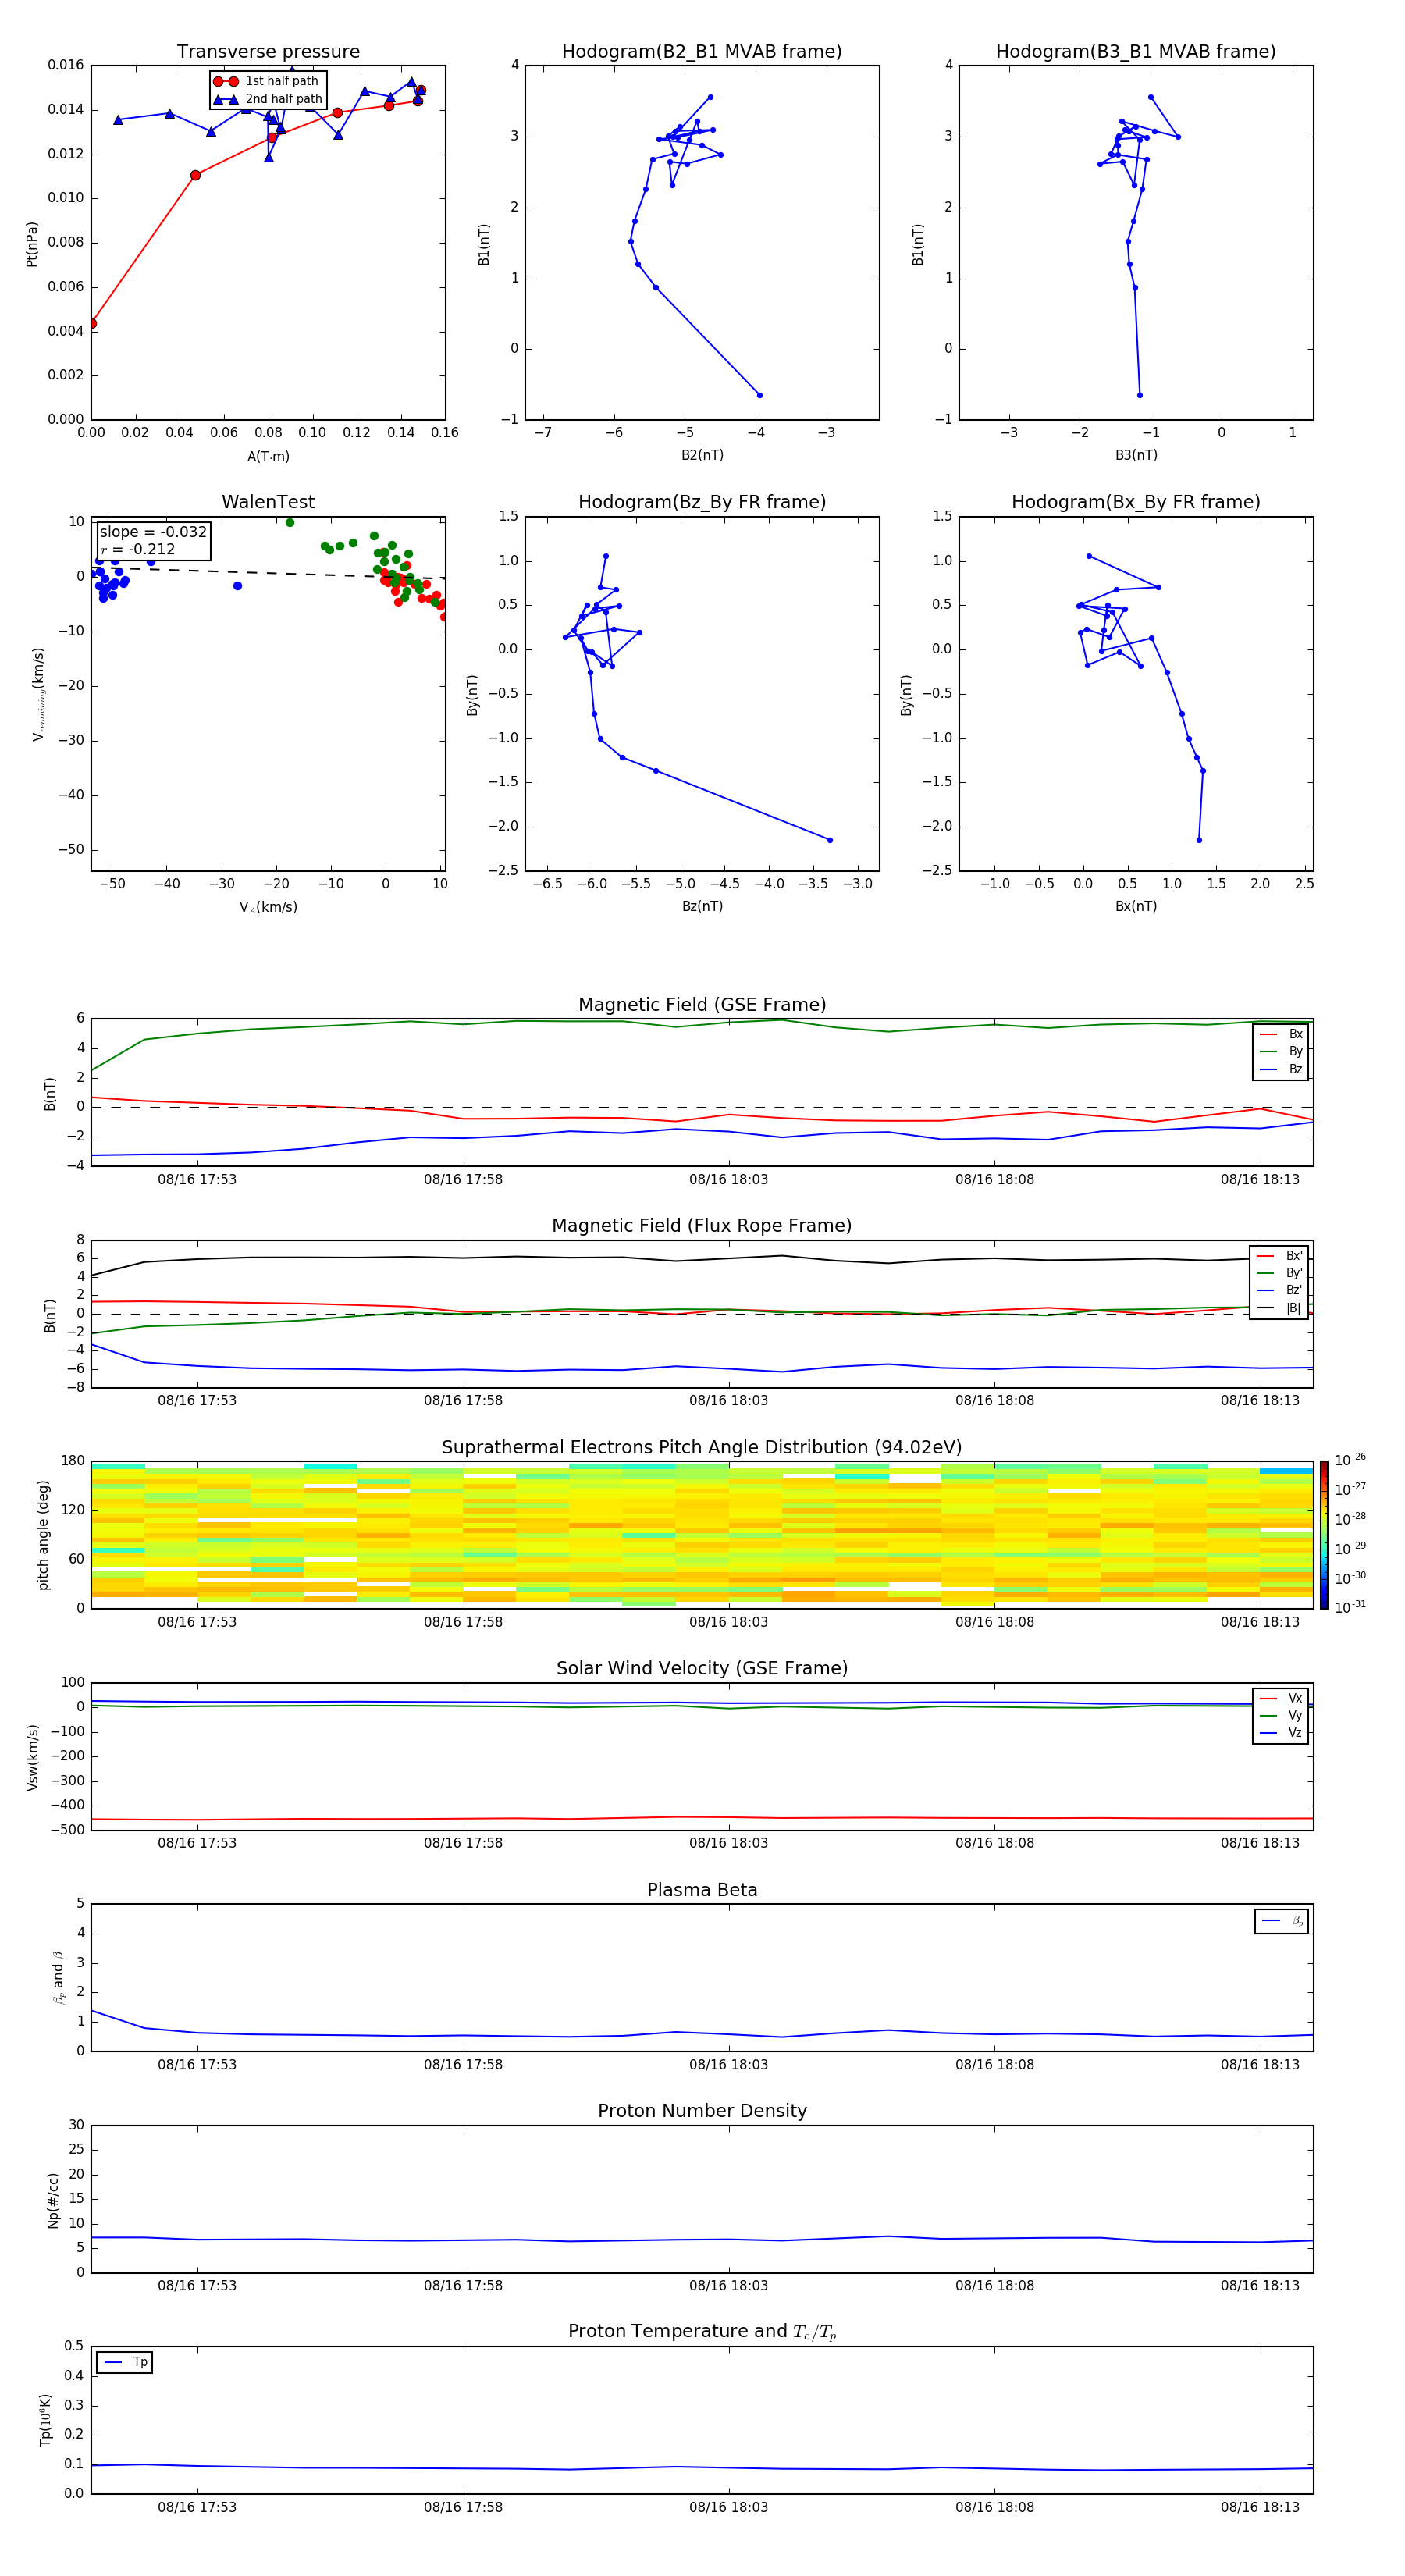Click the 'Proton Number Density' title
This screenshot has height=2576, width=1405.
point(702,2111)
